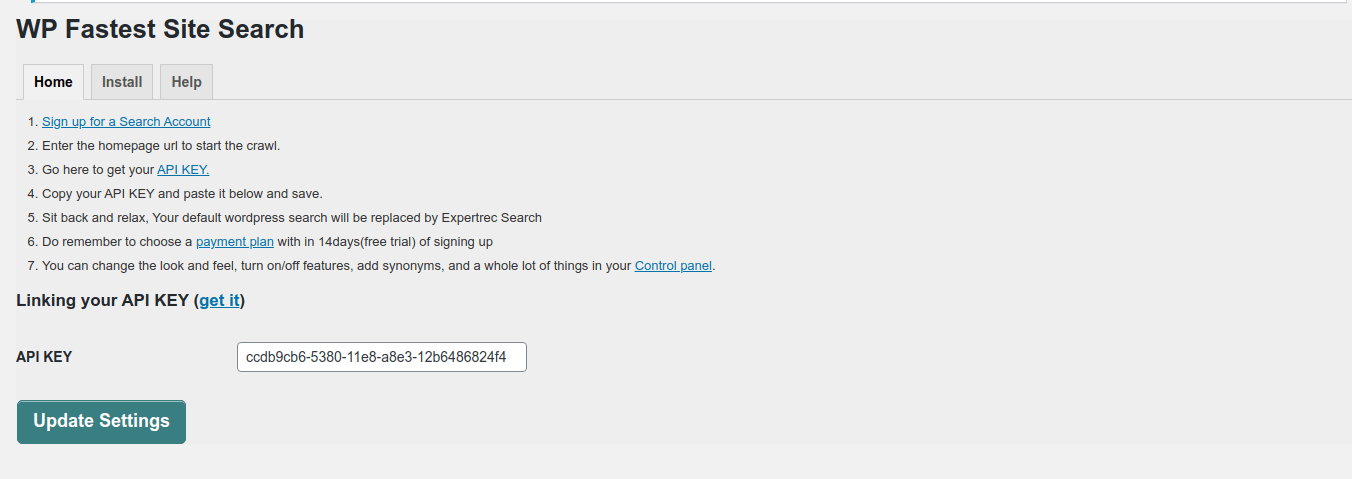
Task: Click the 'WP Fastest Site Search' heading
Action: [160, 29]
